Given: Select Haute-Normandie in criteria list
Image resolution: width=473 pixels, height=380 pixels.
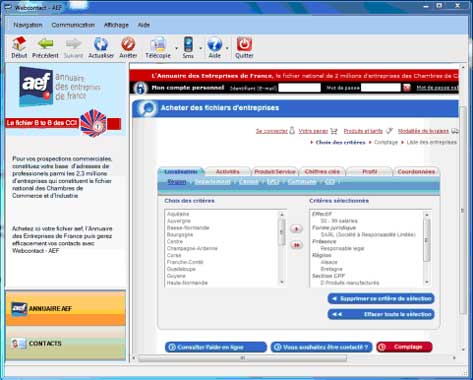Looking at the screenshot, I should 187,283.
